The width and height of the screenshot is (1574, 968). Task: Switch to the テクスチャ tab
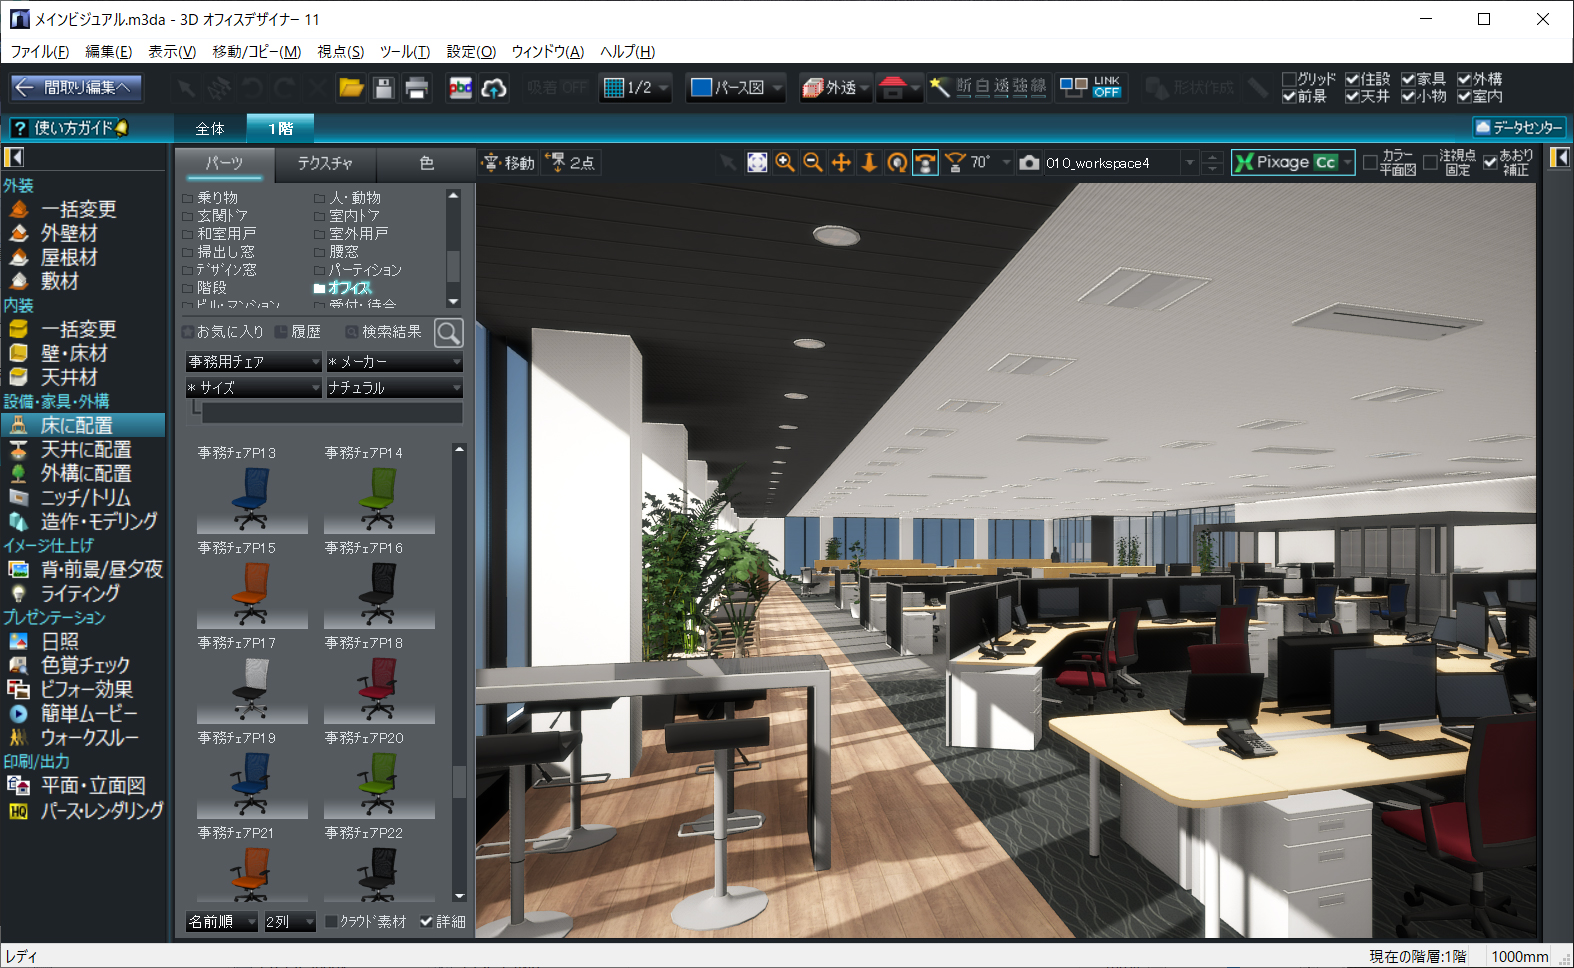click(325, 163)
